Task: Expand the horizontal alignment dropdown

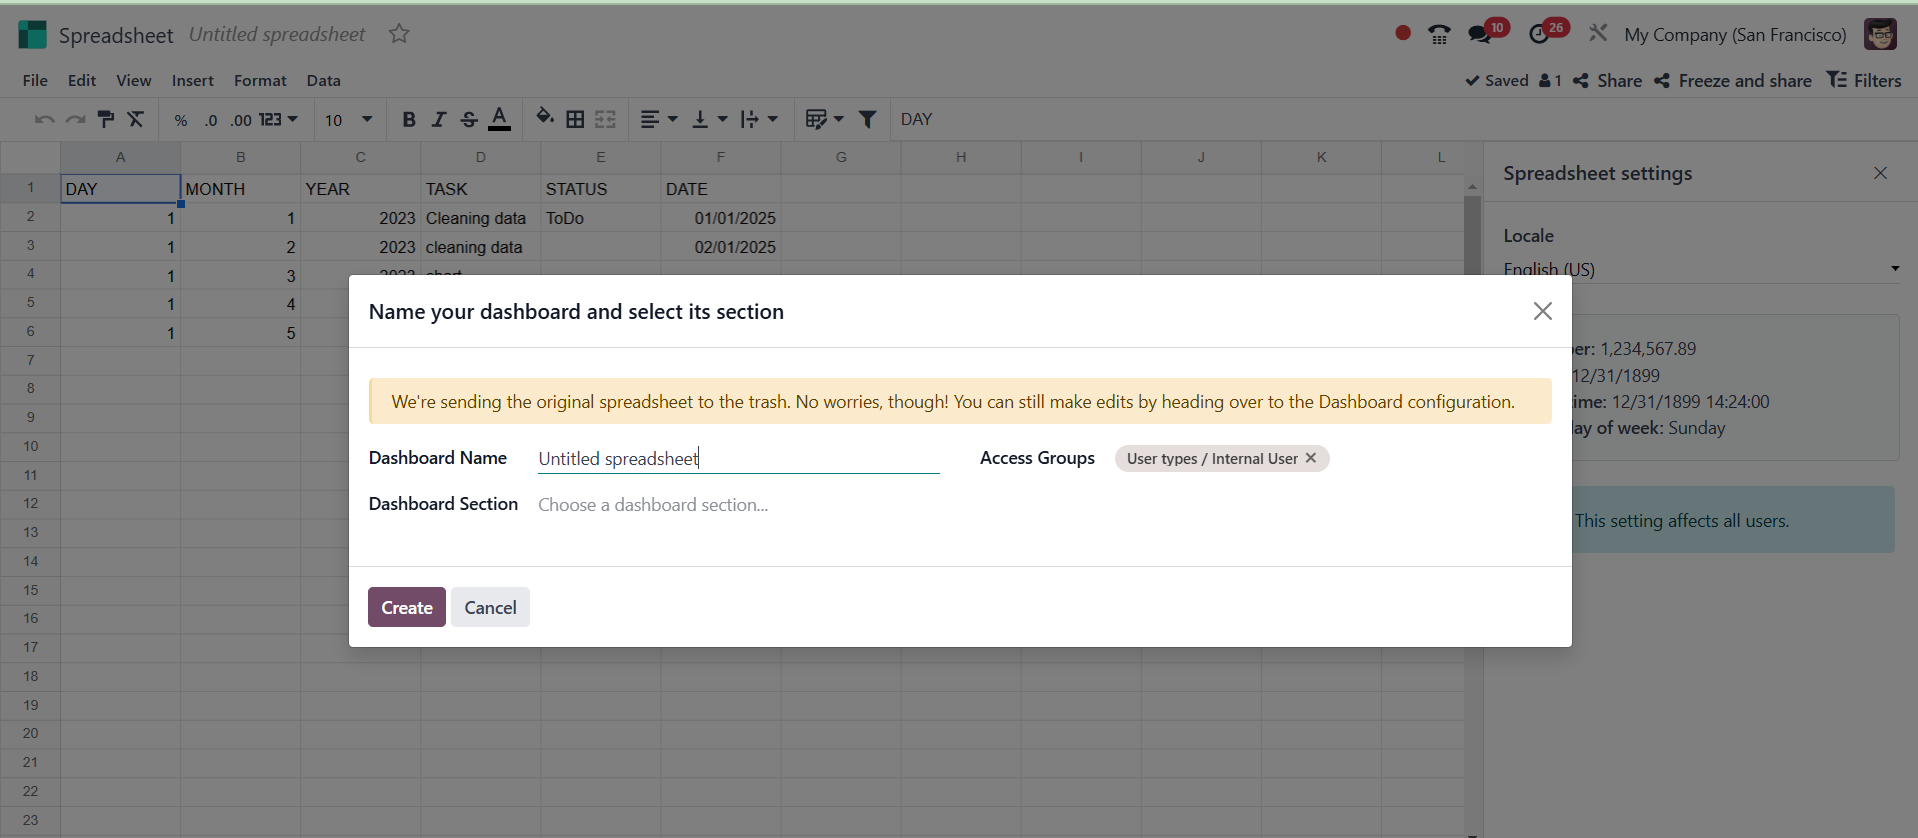Action: [658, 120]
